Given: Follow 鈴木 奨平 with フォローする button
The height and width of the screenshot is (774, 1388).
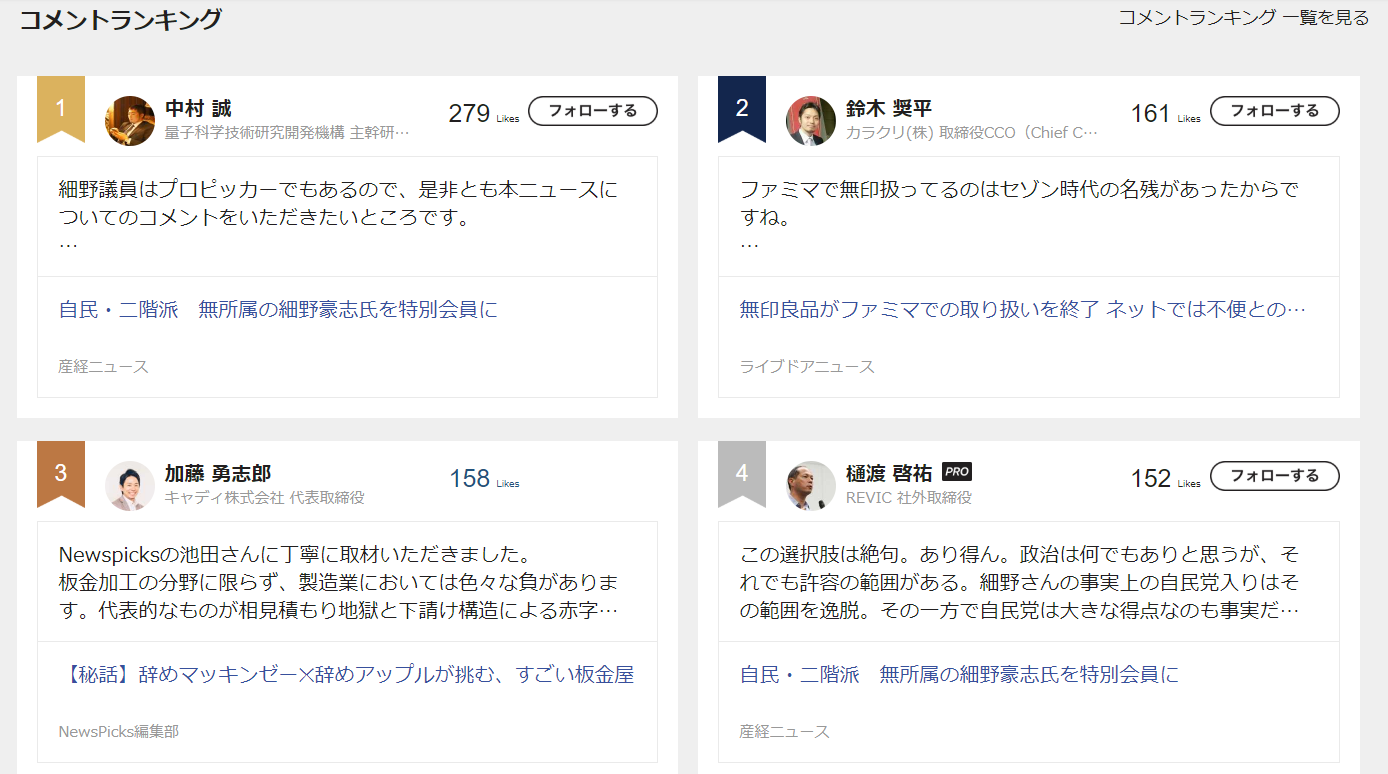Looking at the screenshot, I should click(x=1274, y=111).
